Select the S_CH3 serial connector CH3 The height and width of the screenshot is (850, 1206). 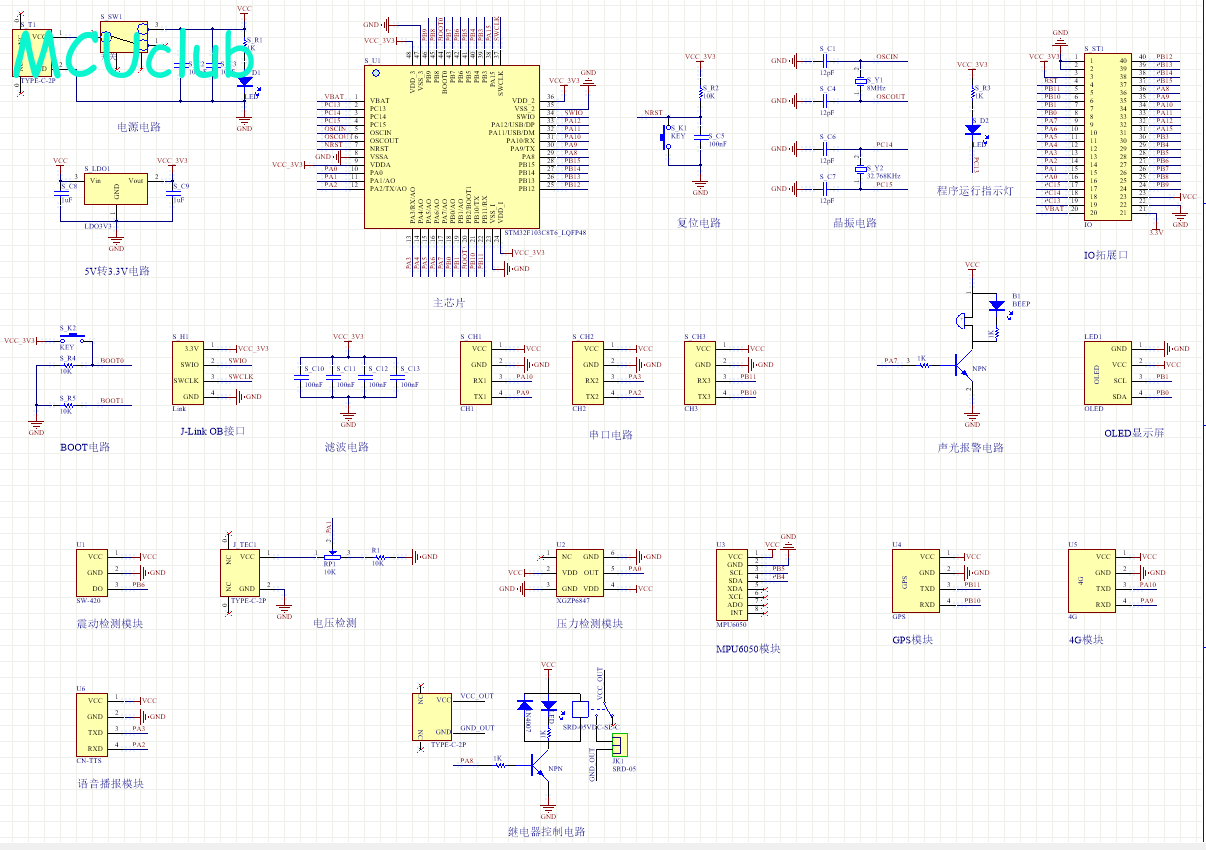702,373
